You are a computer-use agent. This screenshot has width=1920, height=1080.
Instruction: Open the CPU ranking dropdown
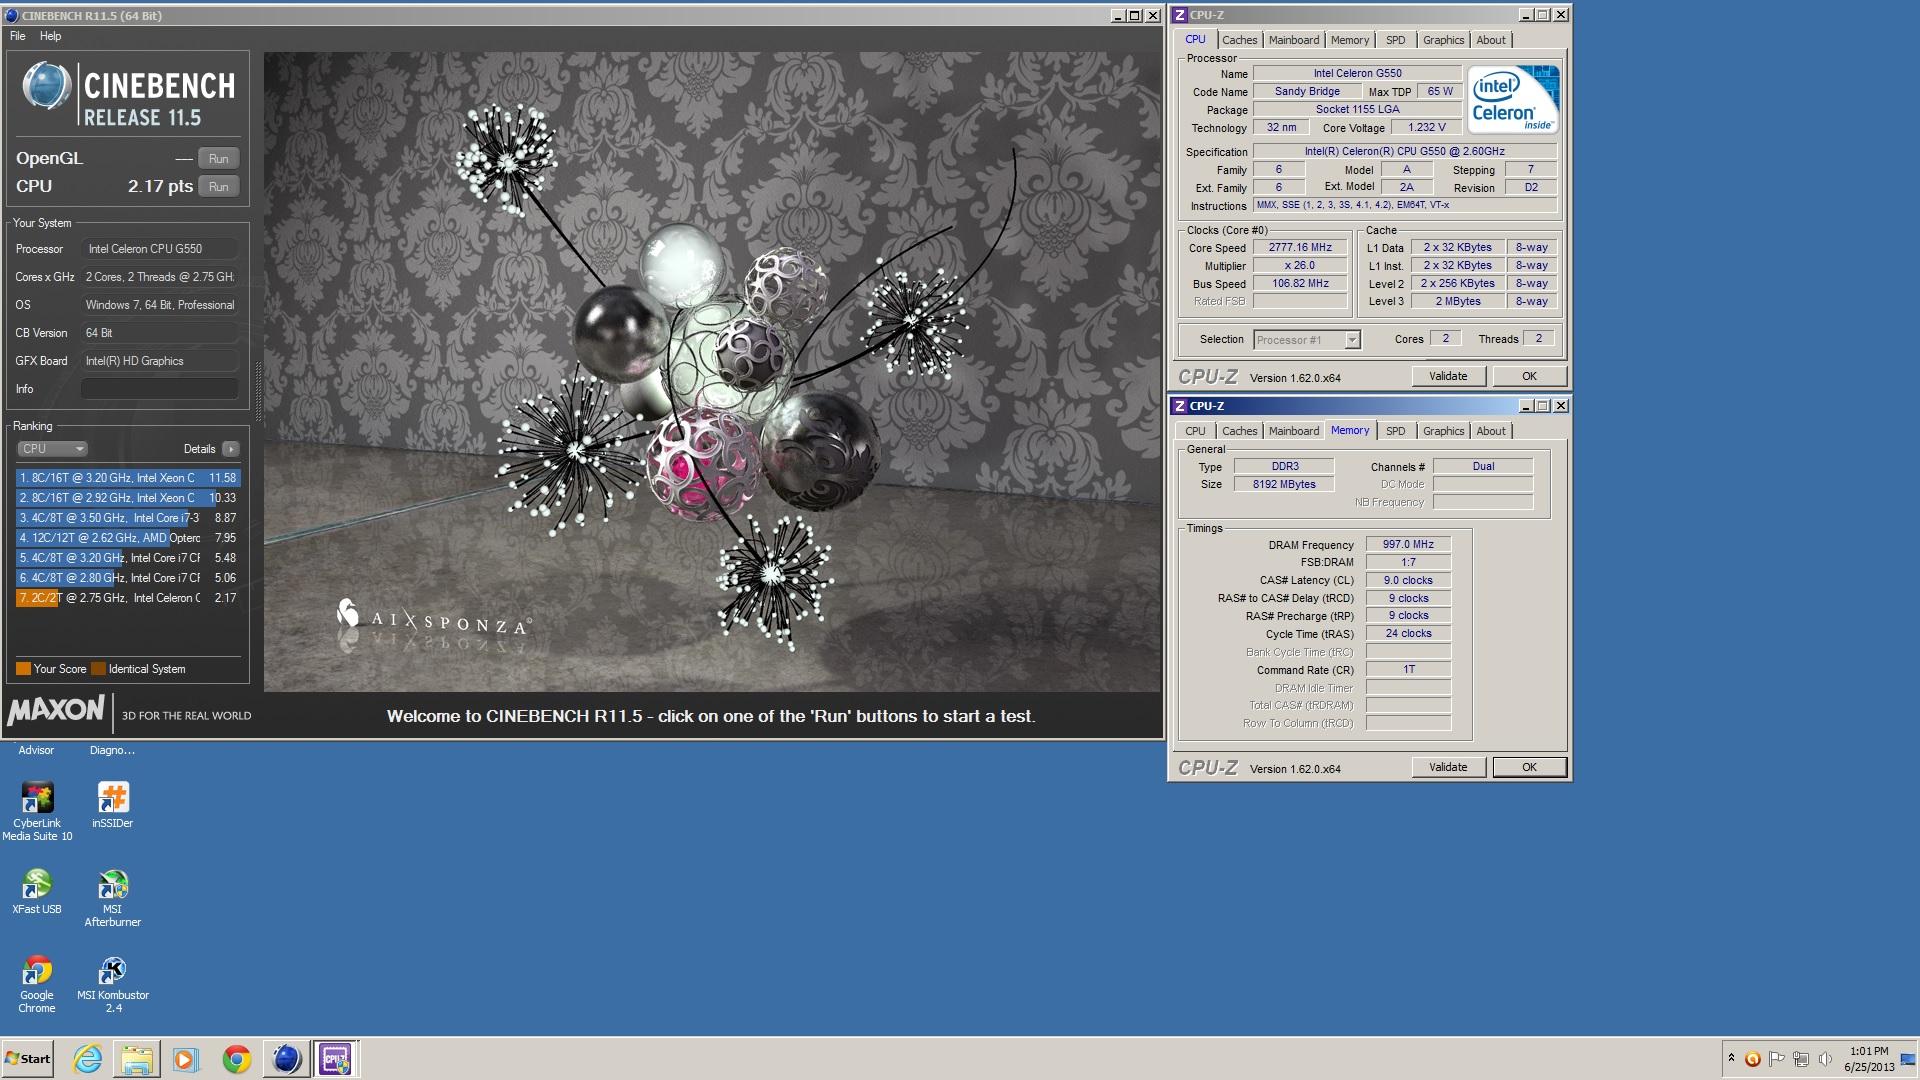click(x=53, y=449)
